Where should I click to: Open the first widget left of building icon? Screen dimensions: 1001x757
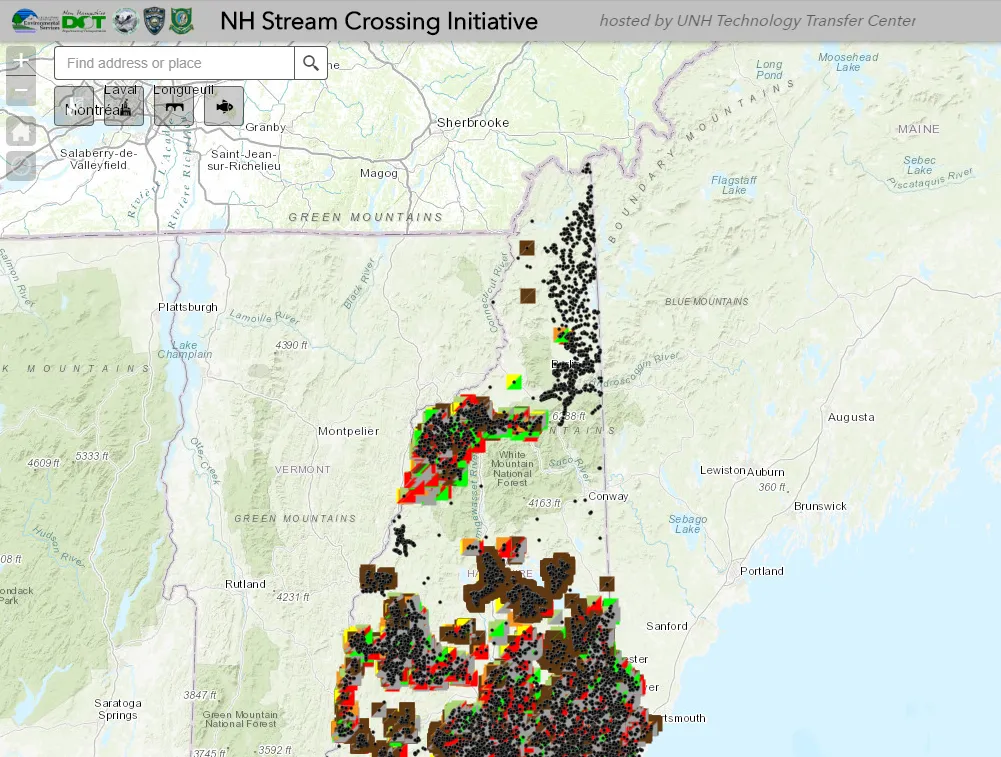point(74,106)
